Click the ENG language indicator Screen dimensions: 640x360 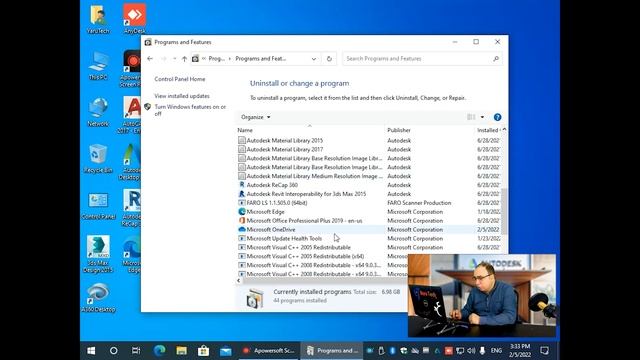click(496, 351)
